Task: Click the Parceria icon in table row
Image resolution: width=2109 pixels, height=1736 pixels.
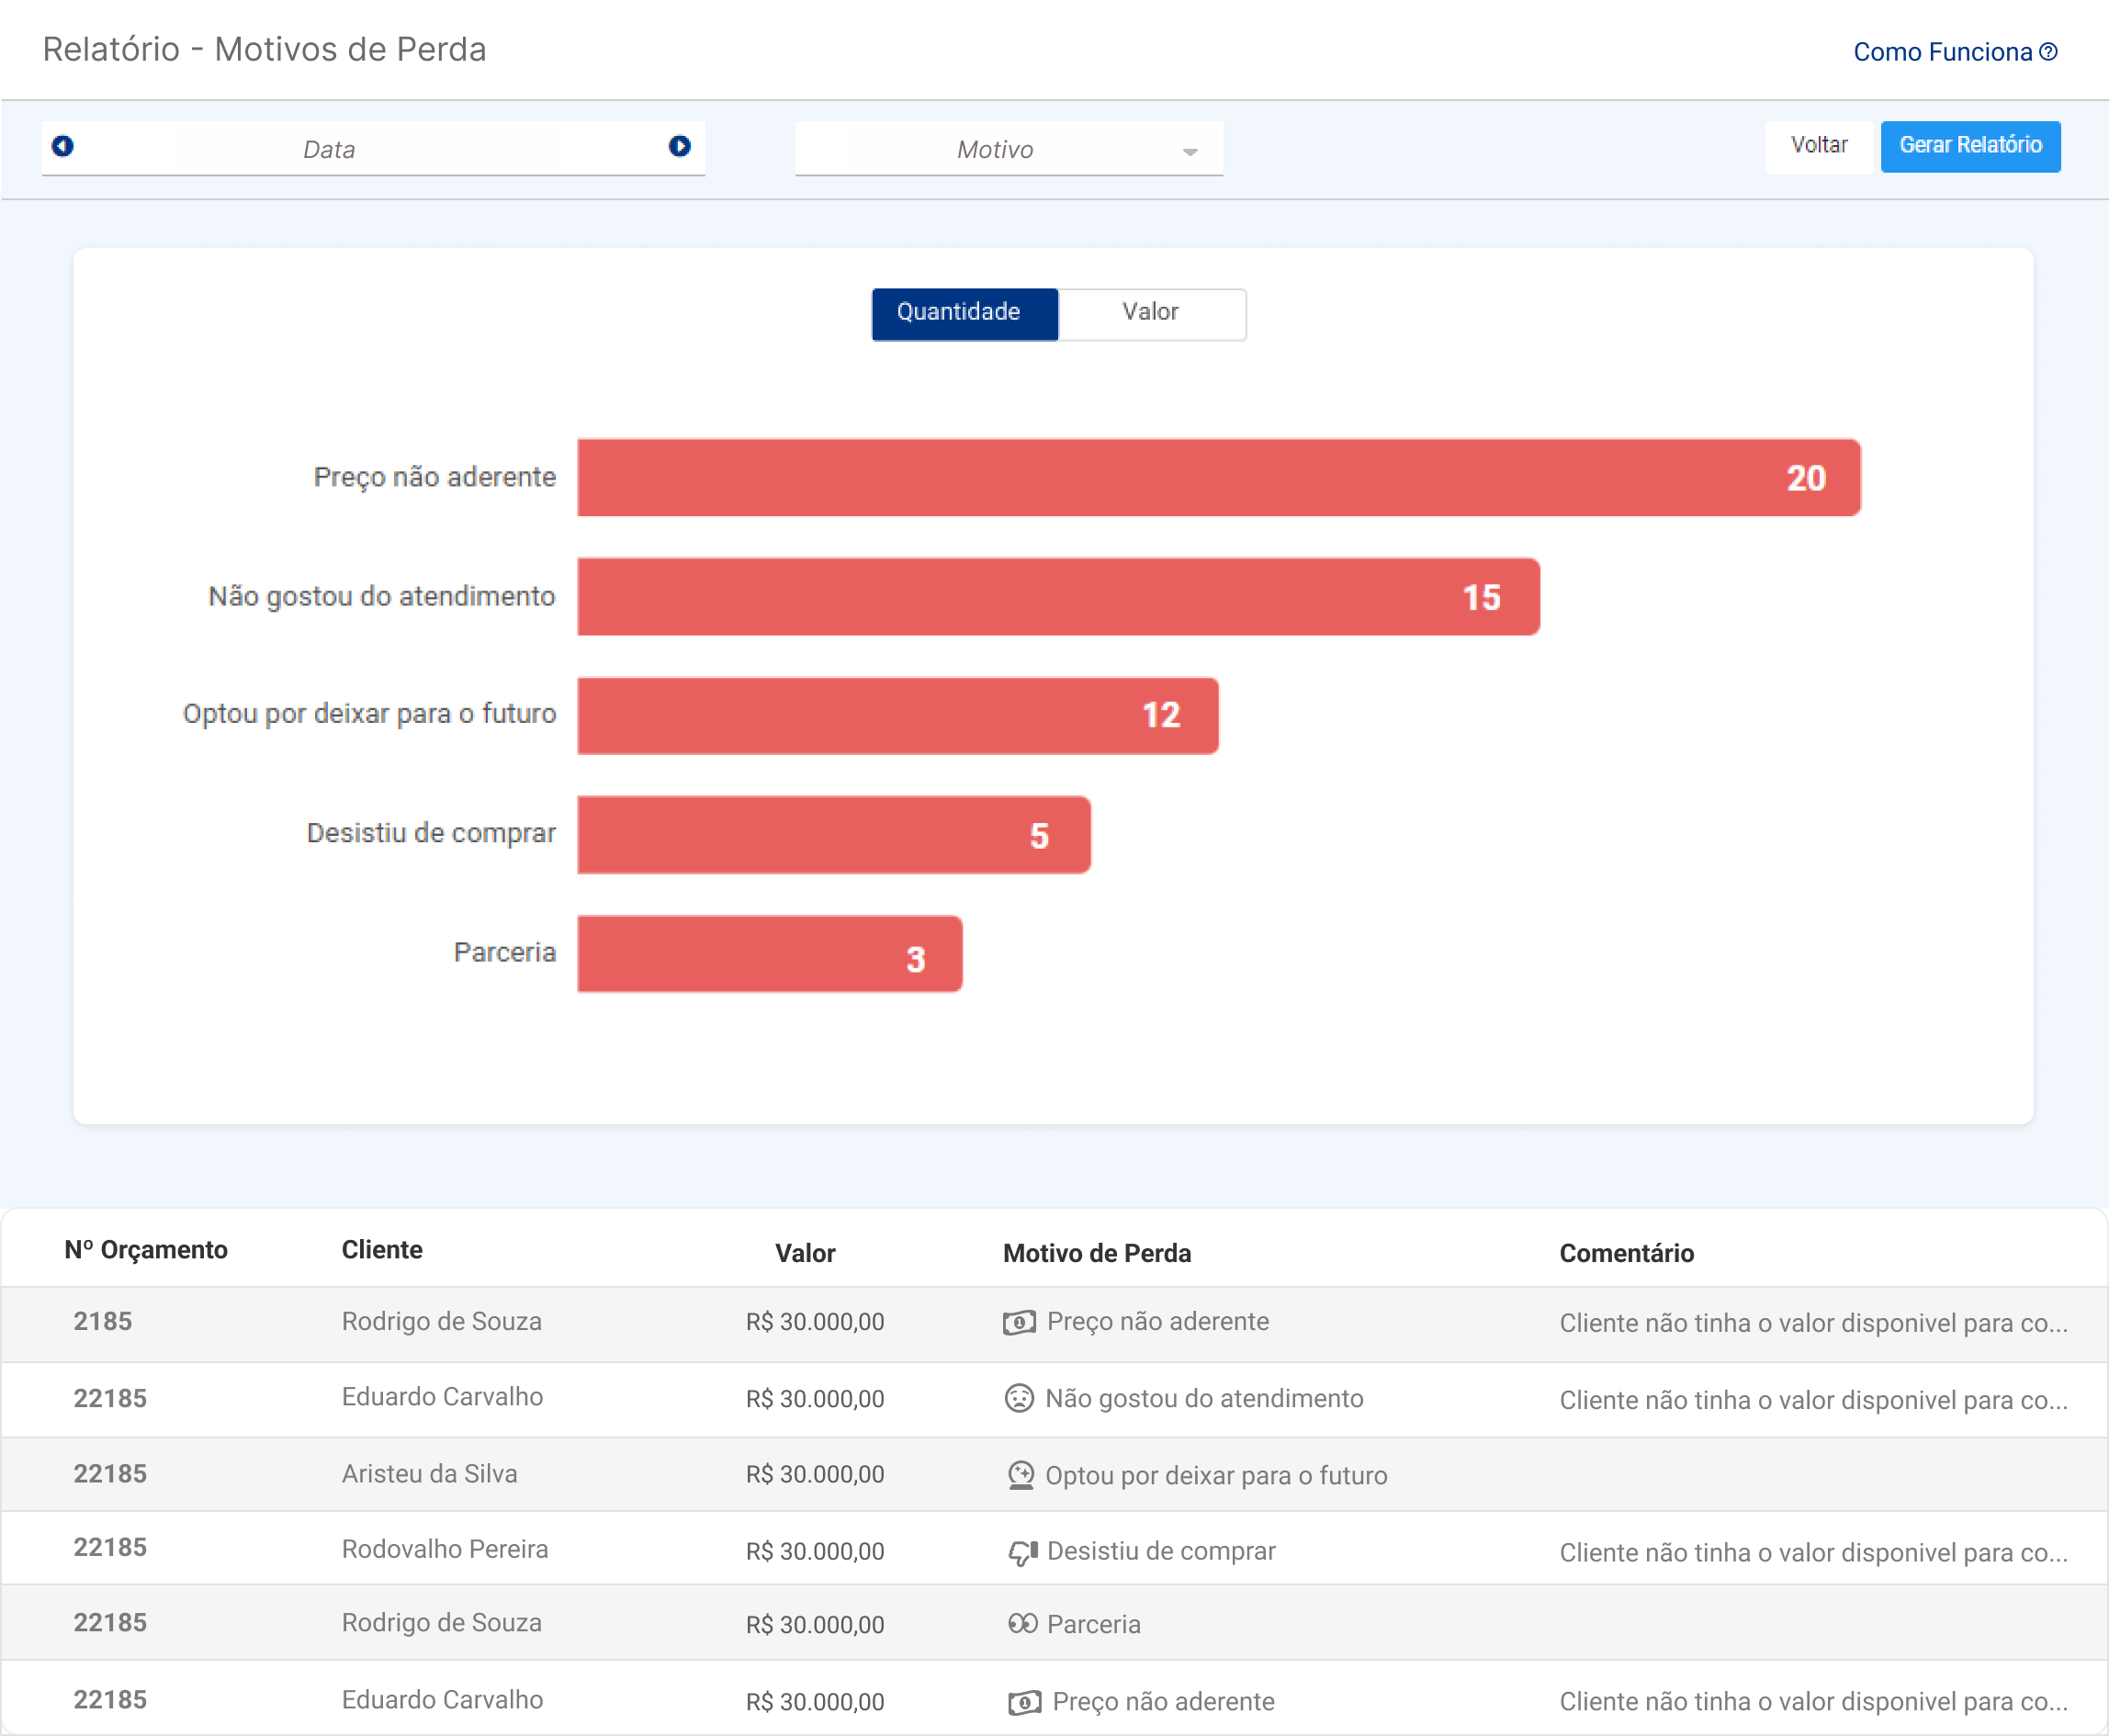Action: [x=1022, y=1624]
